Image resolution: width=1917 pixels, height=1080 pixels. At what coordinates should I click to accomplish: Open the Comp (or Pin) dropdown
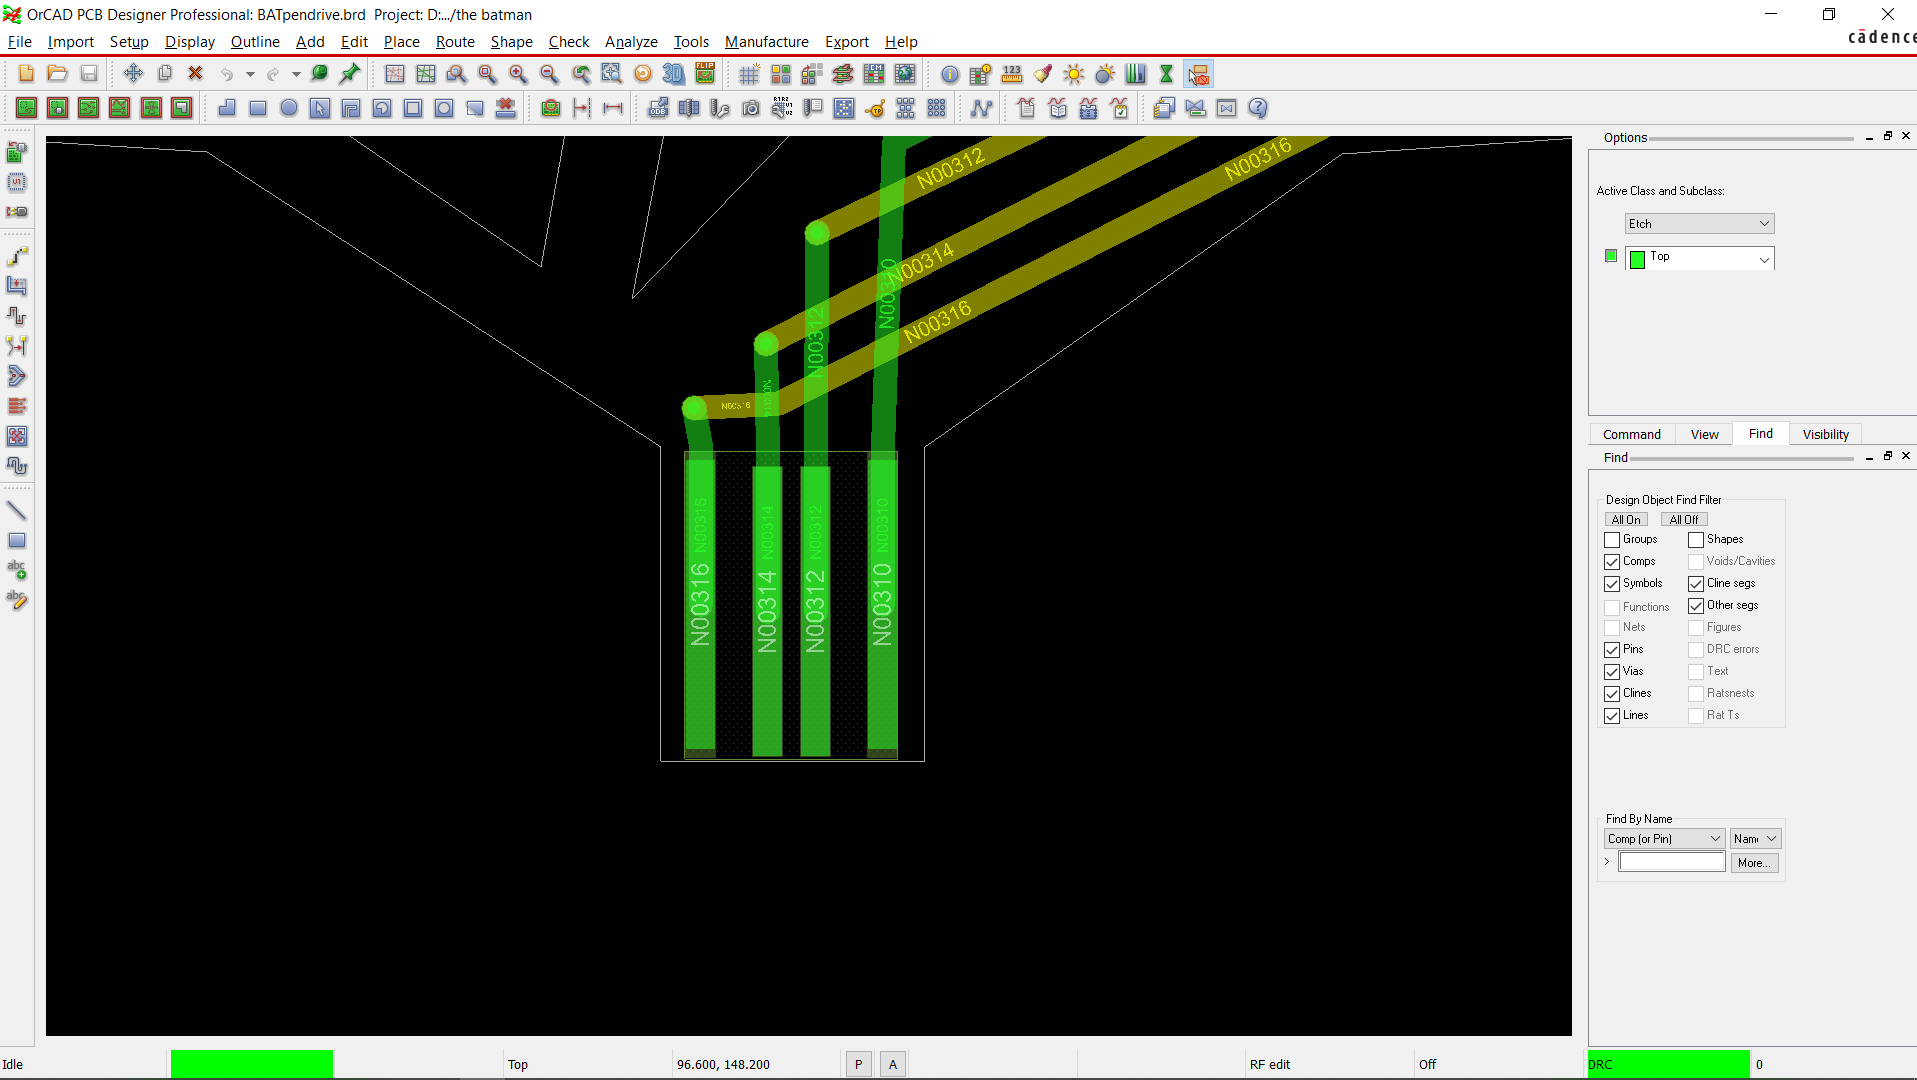point(1664,839)
